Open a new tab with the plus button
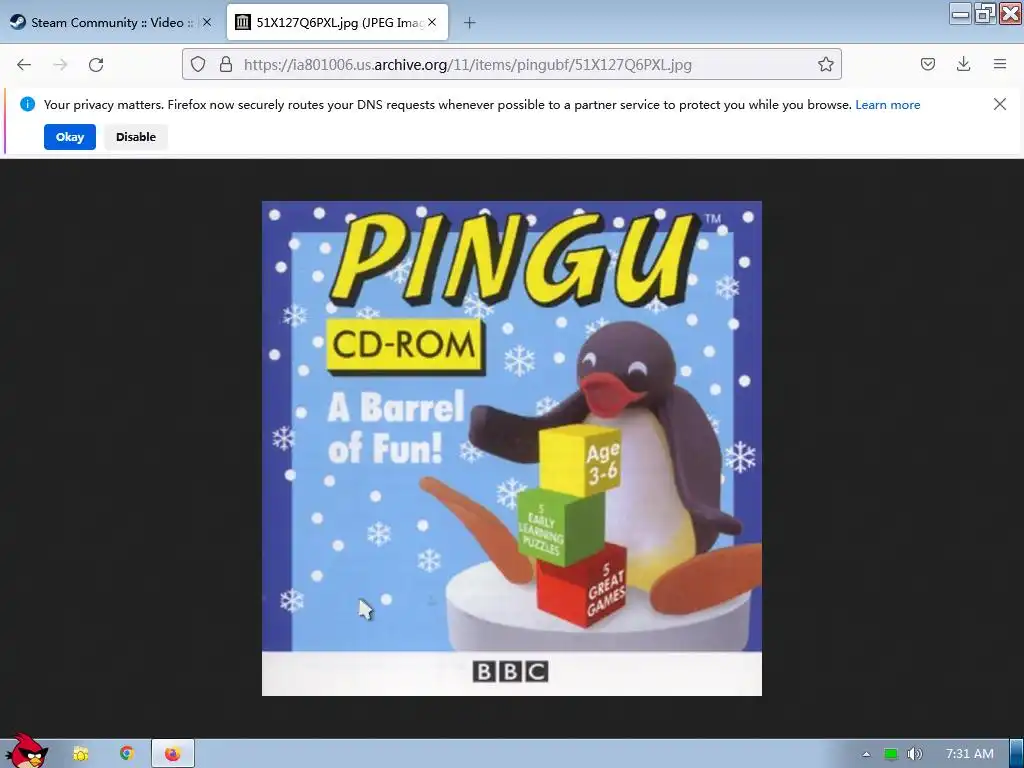1024x768 pixels. tap(469, 23)
